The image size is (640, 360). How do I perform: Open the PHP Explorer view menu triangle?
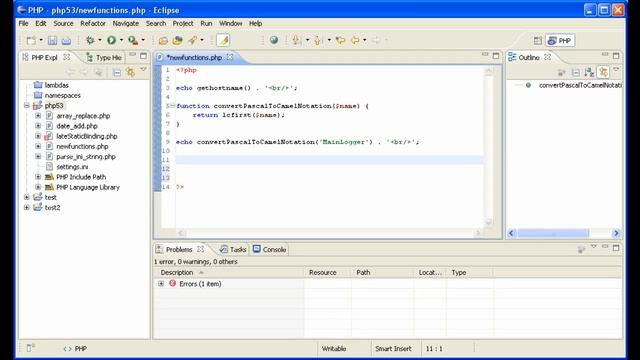click(143, 70)
